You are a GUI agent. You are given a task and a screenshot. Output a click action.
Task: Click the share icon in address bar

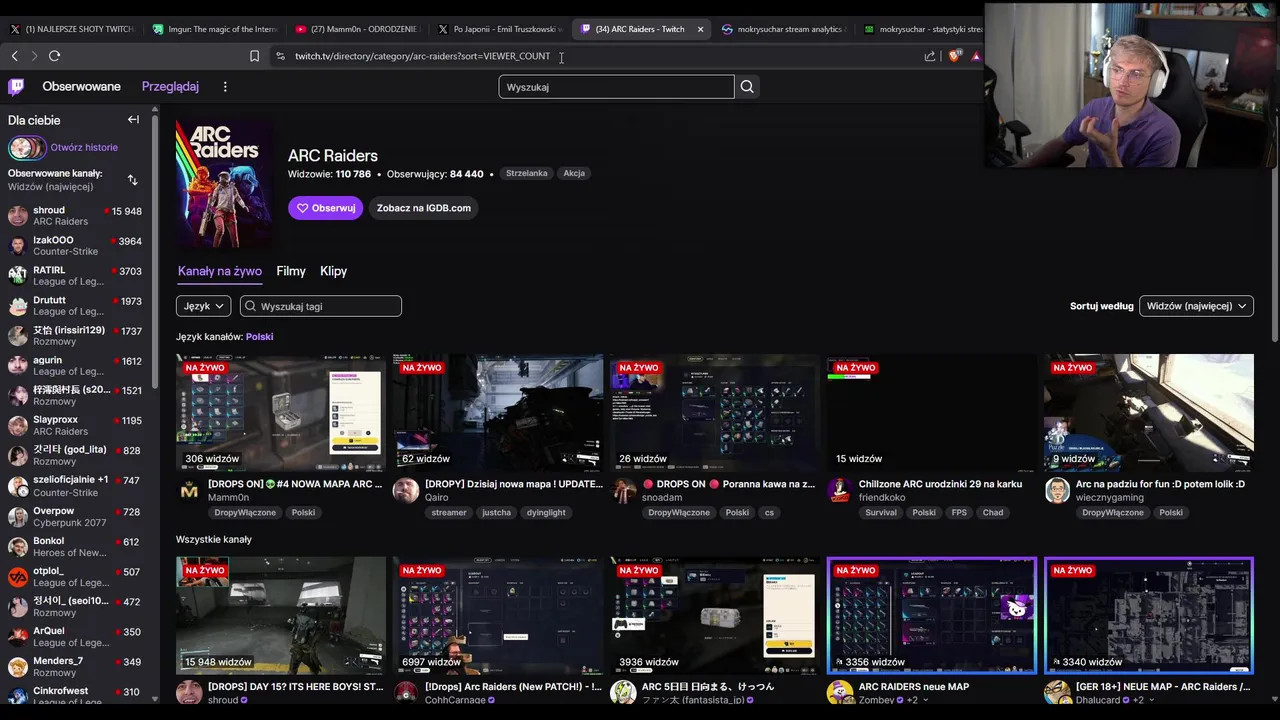[x=930, y=56]
